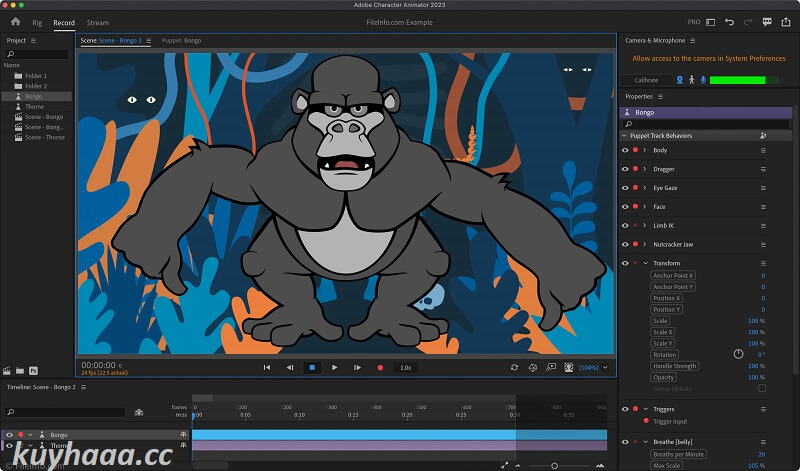800x471 pixels.
Task: Collapse the Triggers behavior section
Action: pyautogui.click(x=645, y=409)
